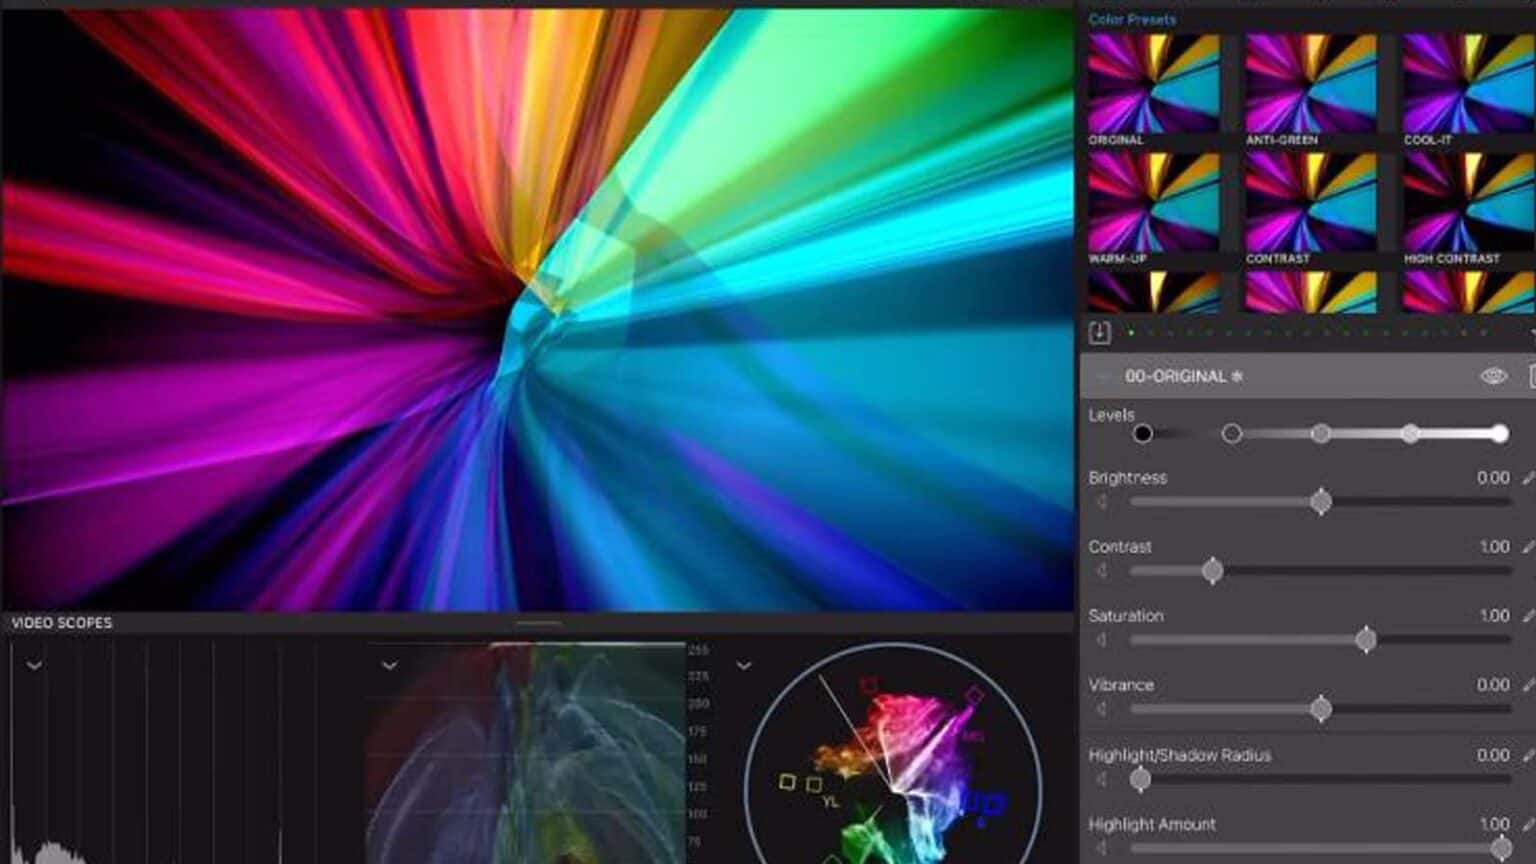Click the Vibrance label
This screenshot has height=864, width=1536.
point(1121,685)
